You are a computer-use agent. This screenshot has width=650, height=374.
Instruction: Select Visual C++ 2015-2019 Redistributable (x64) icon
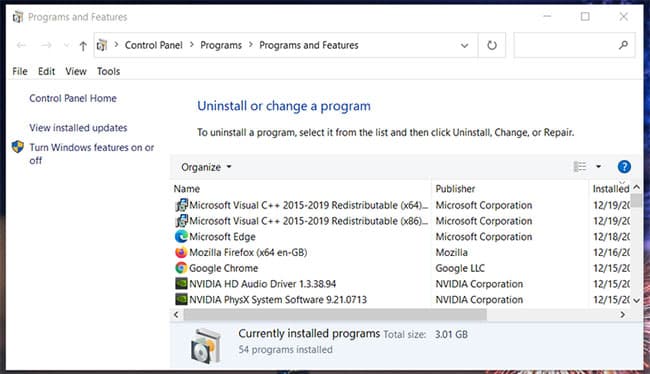181,205
